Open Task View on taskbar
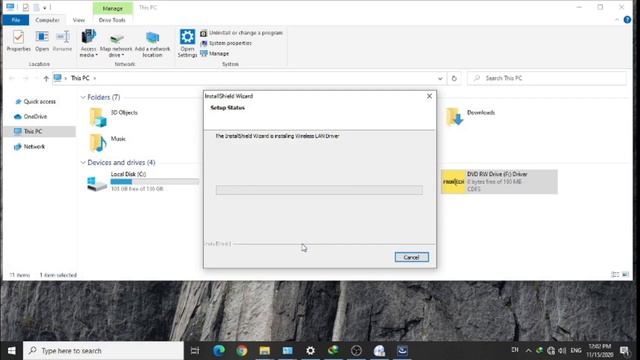This screenshot has height=360, width=640. coord(195,351)
